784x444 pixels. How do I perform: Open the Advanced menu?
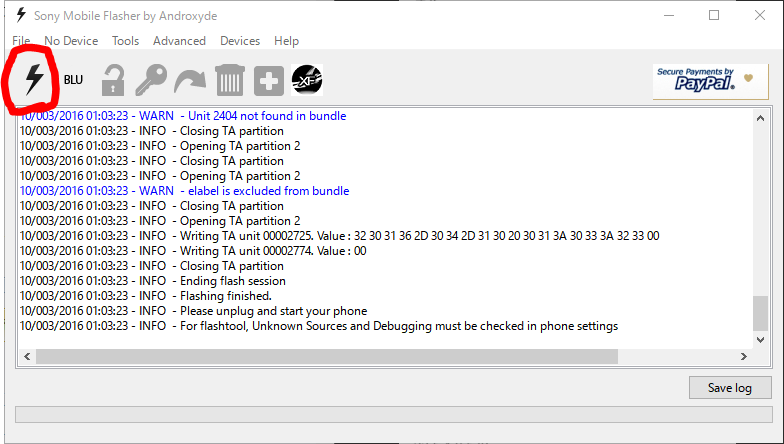pyautogui.click(x=179, y=40)
